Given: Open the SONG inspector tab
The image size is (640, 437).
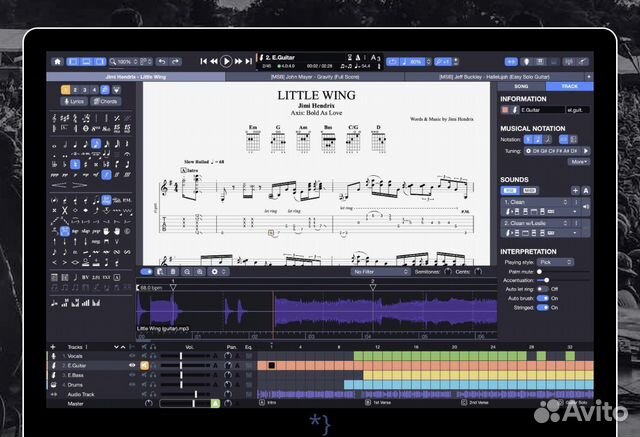Looking at the screenshot, I should (x=521, y=87).
